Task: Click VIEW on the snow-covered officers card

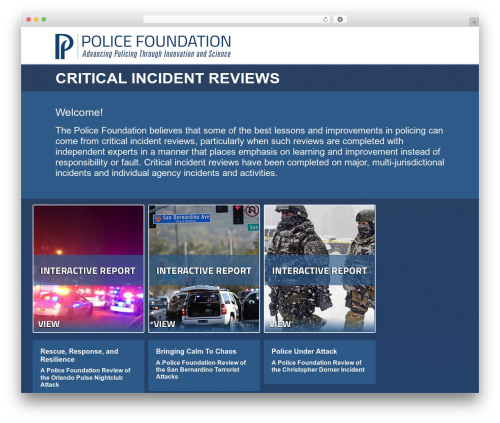Action: 280,324
